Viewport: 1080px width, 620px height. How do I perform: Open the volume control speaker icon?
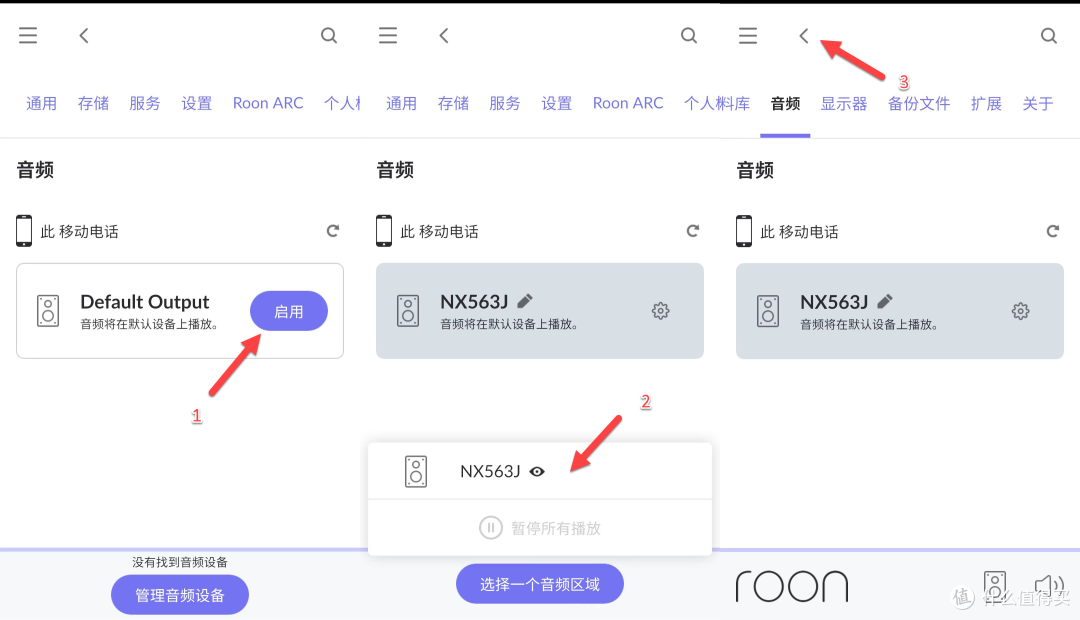click(1049, 585)
